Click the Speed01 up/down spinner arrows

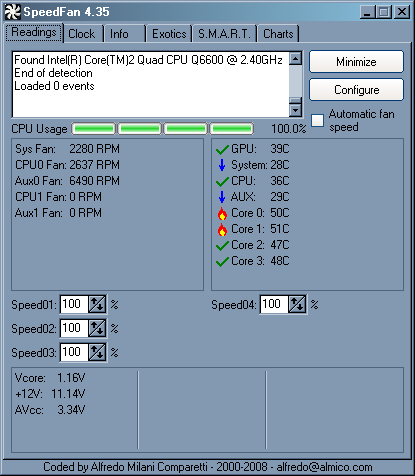tap(97, 304)
